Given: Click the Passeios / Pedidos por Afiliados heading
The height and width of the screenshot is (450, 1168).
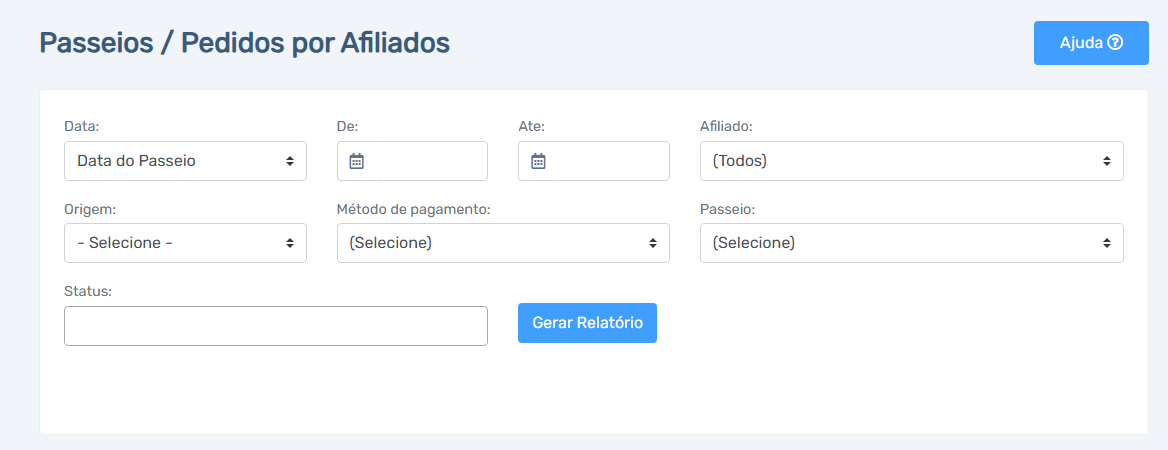Looking at the screenshot, I should [x=244, y=43].
